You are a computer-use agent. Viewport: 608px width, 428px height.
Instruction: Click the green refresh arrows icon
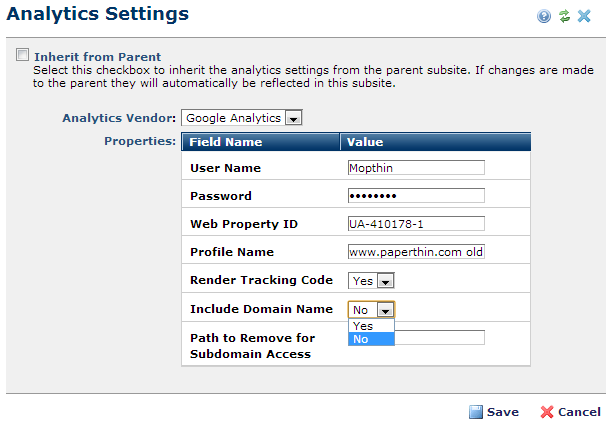pos(564,16)
